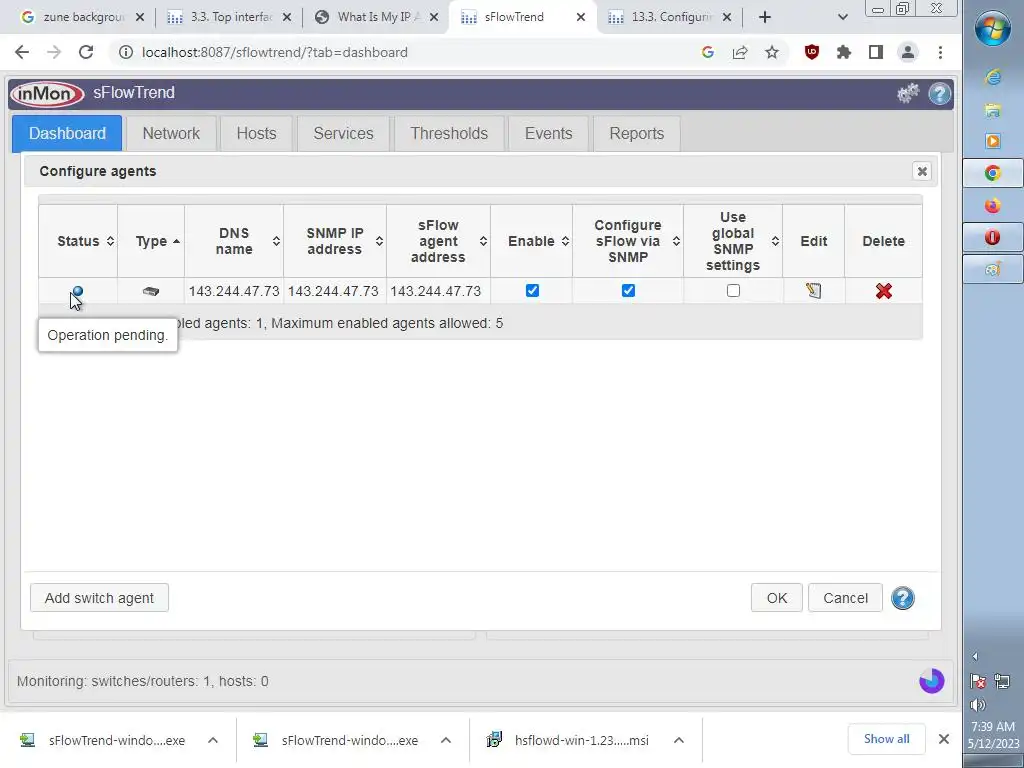Sort by DNS name column

tap(234, 241)
